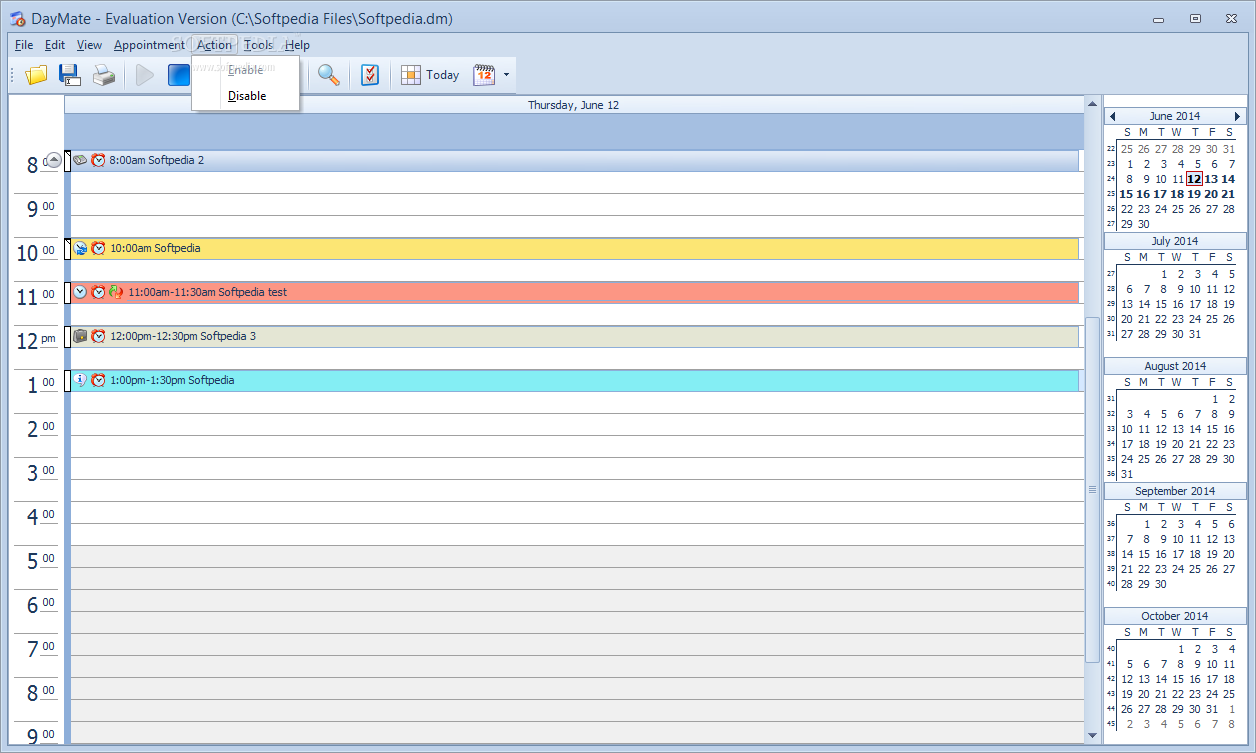Click the scrollbar down arrow of schedule
Image resolution: width=1256 pixels, height=753 pixels.
(1092, 737)
